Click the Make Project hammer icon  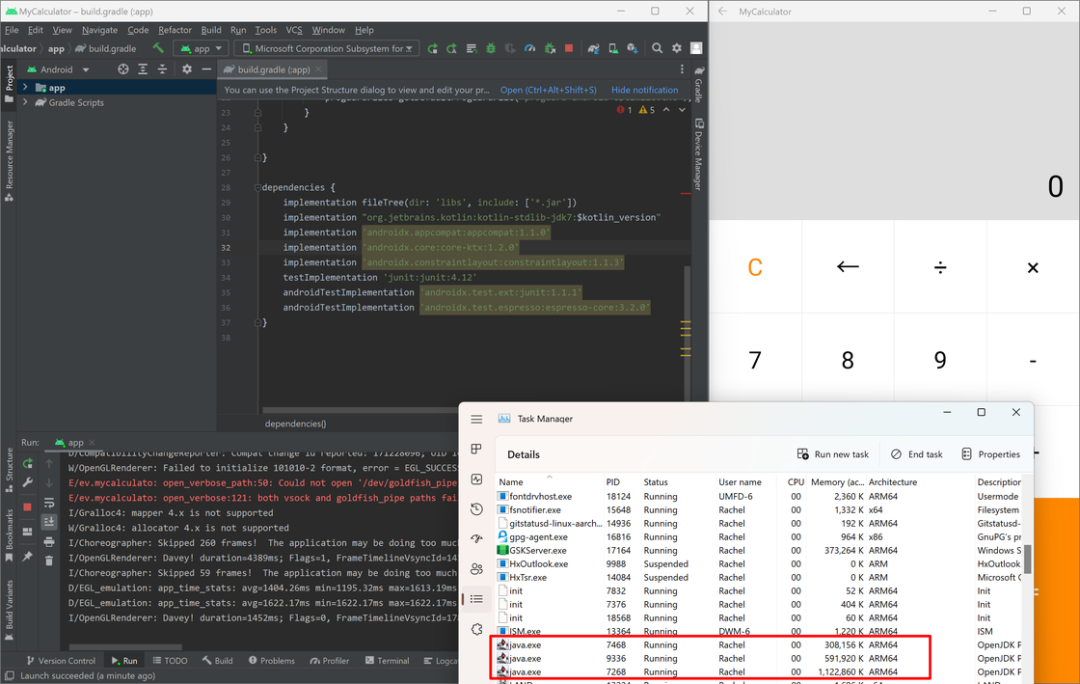click(x=158, y=48)
